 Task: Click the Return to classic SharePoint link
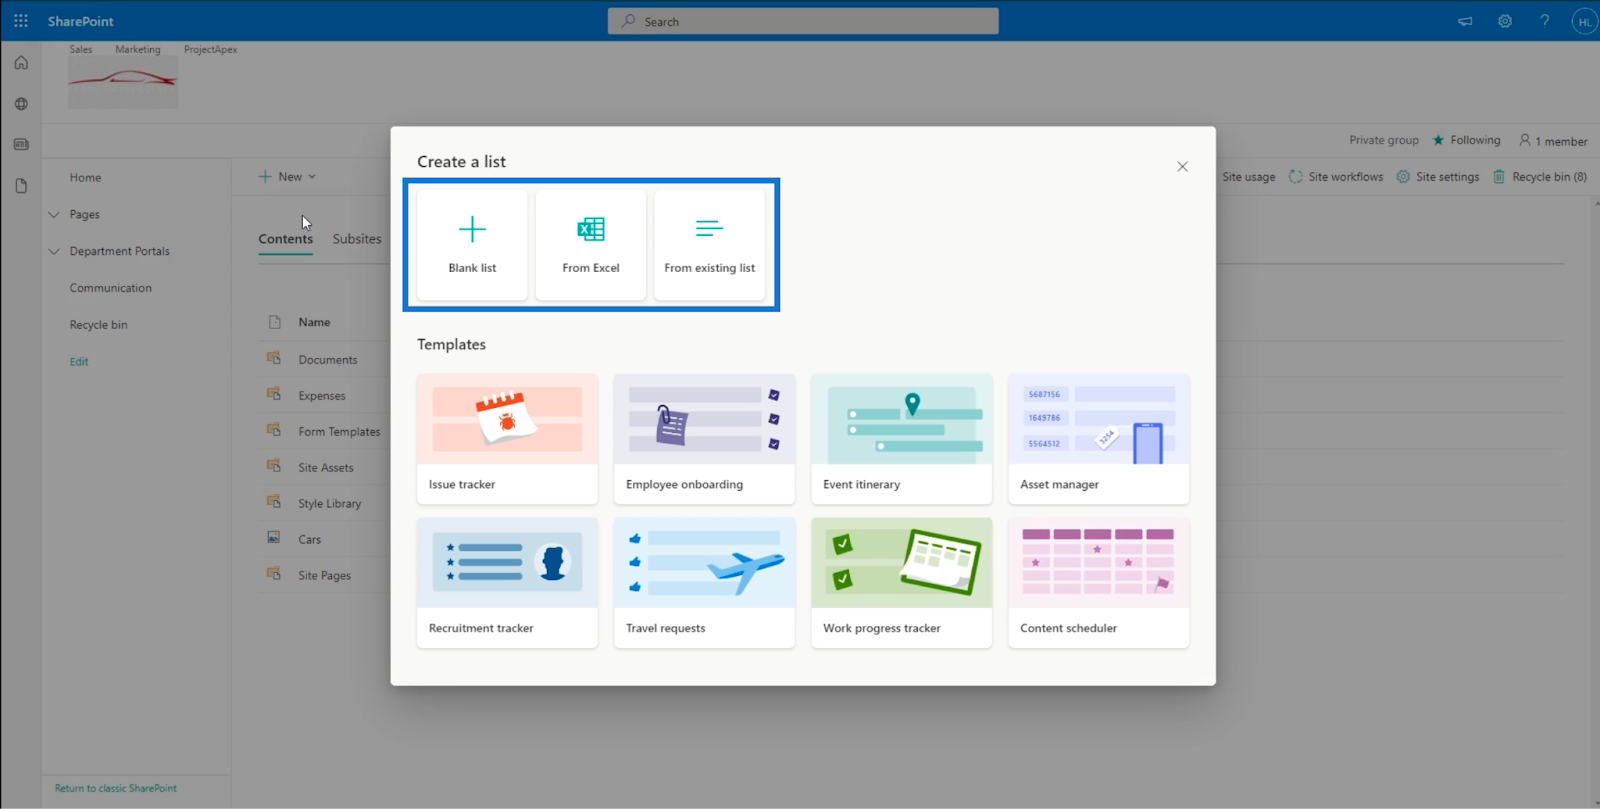(116, 788)
